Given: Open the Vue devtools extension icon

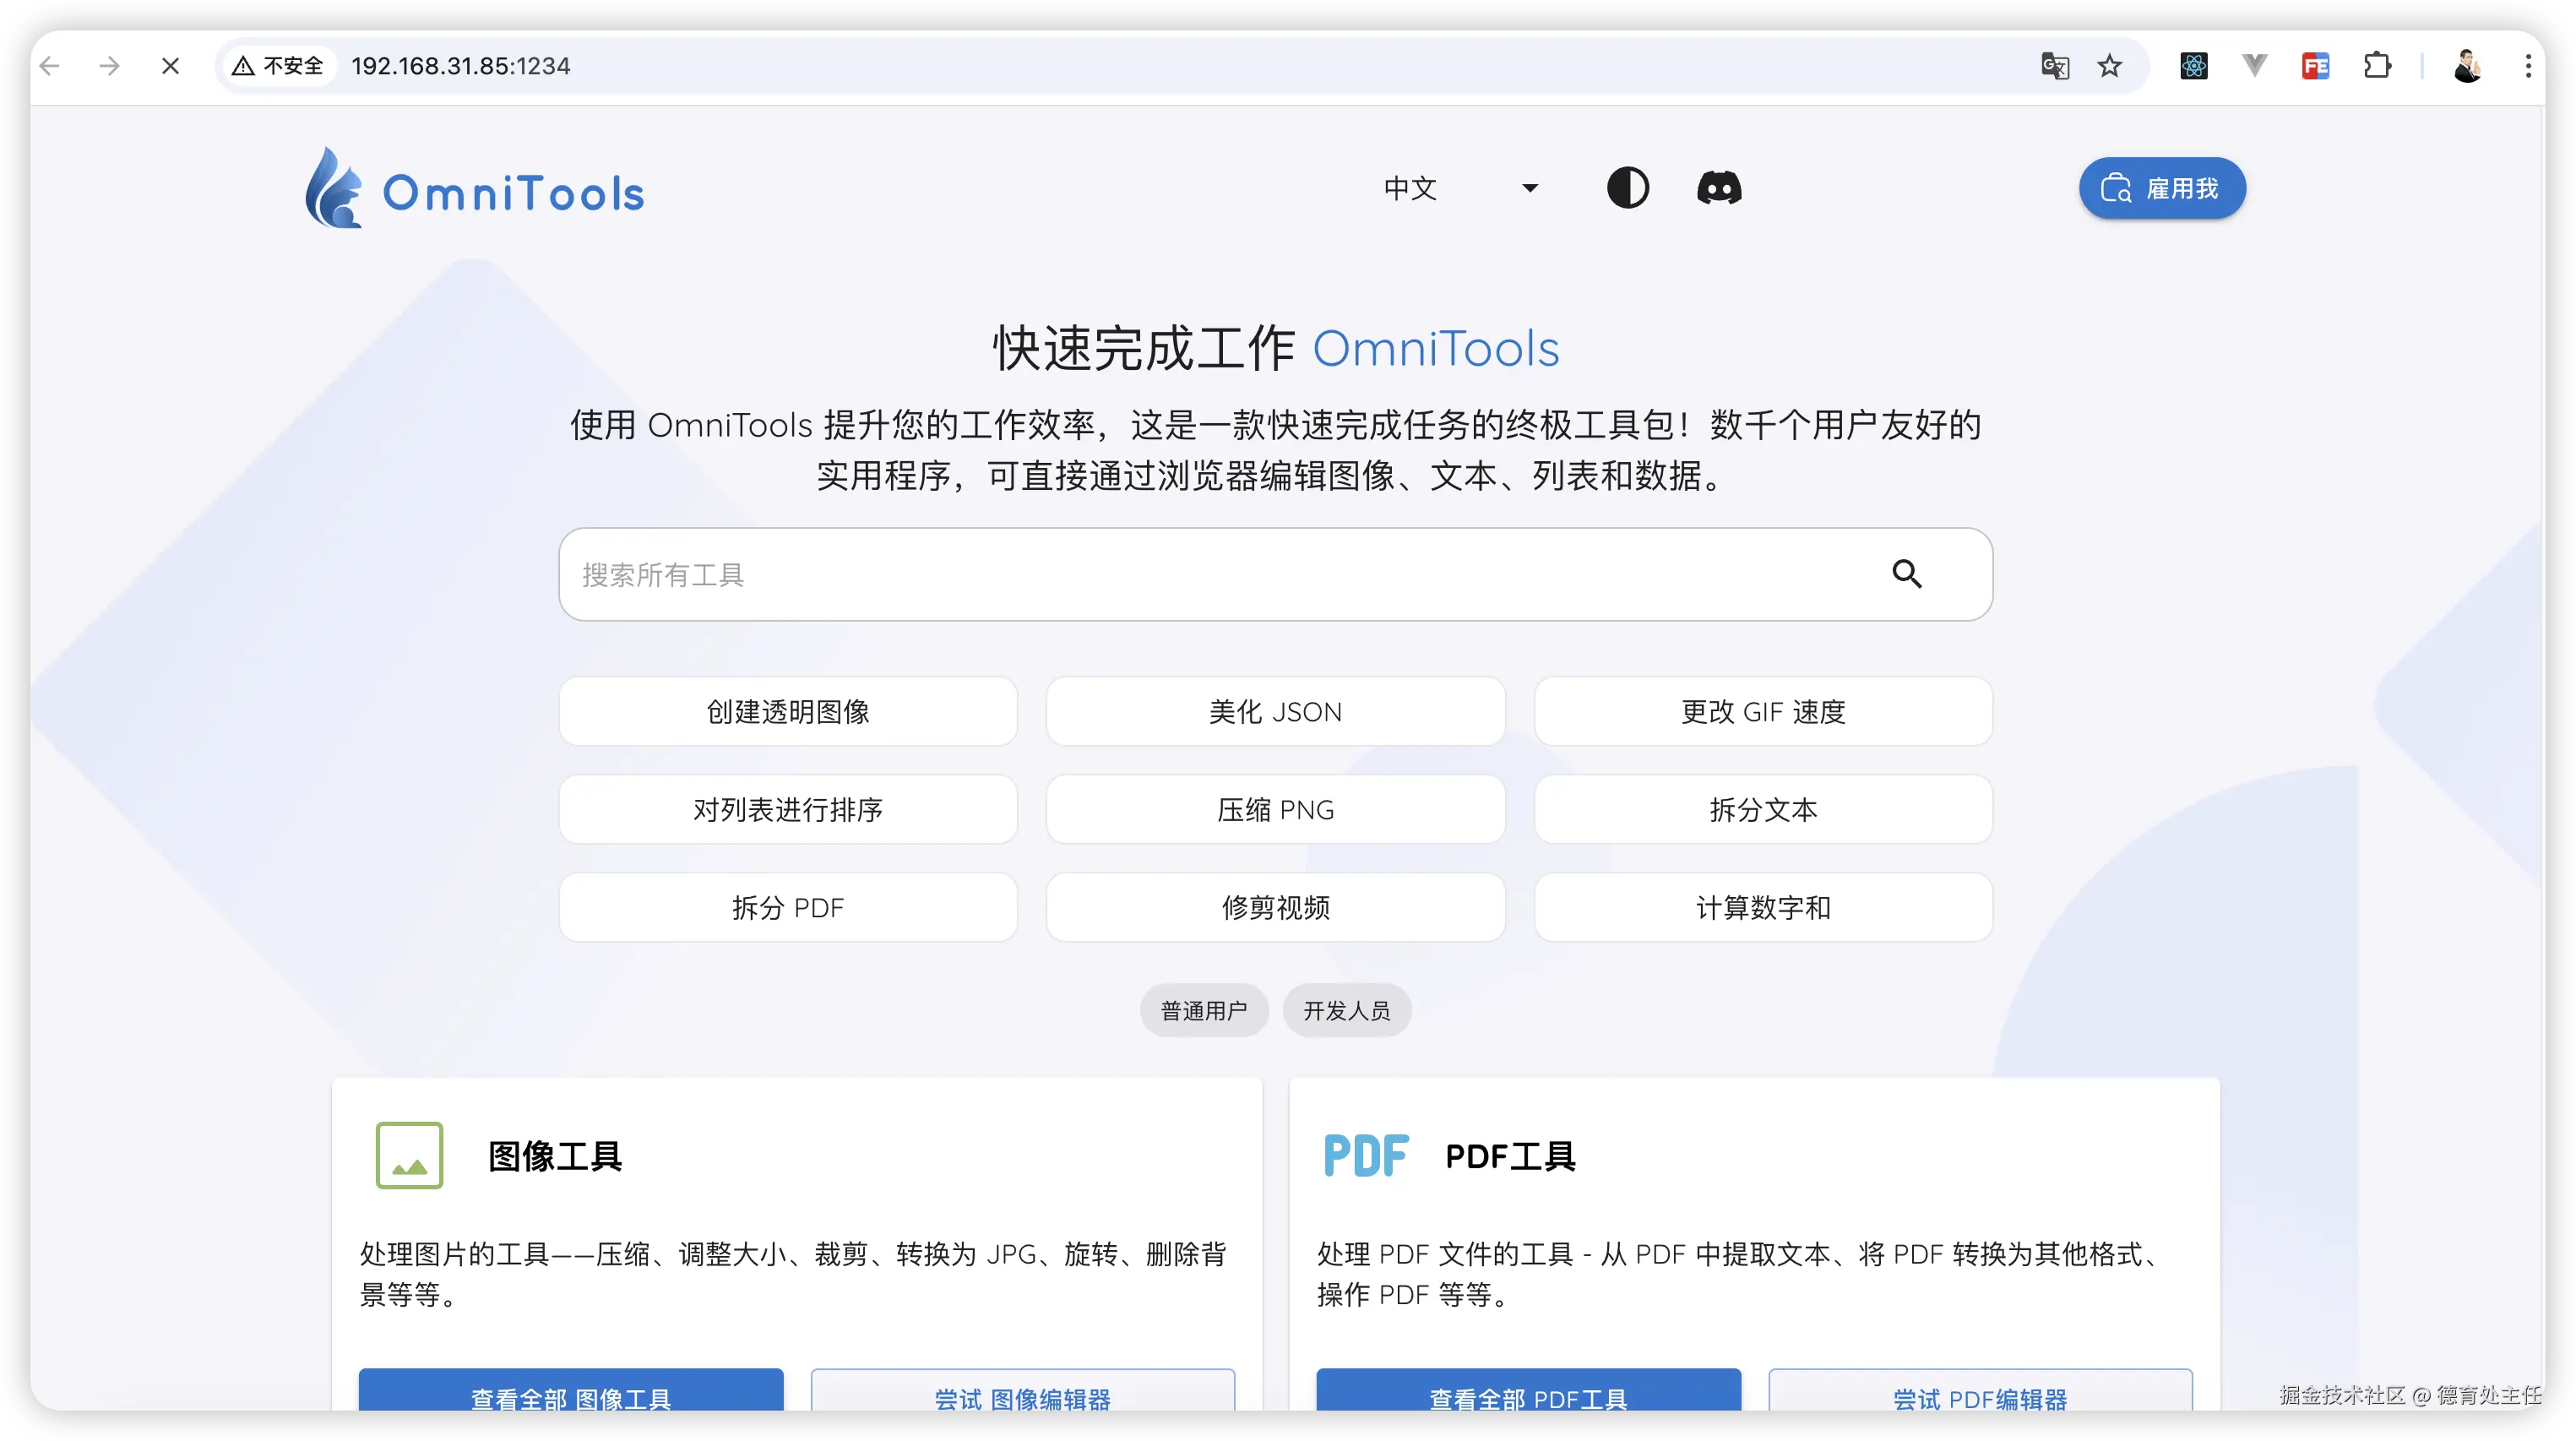Looking at the screenshot, I should pos(2254,66).
